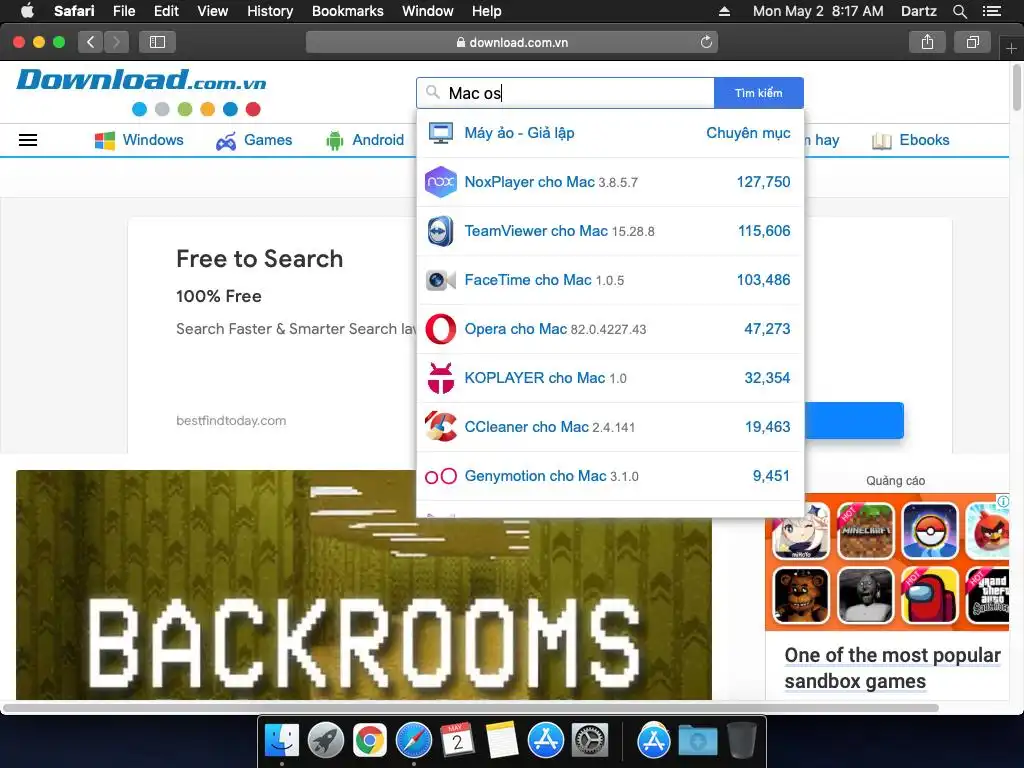The width and height of the screenshot is (1024, 768).
Task: Click the Minecraft thumbnail in ad
Action: 866,531
